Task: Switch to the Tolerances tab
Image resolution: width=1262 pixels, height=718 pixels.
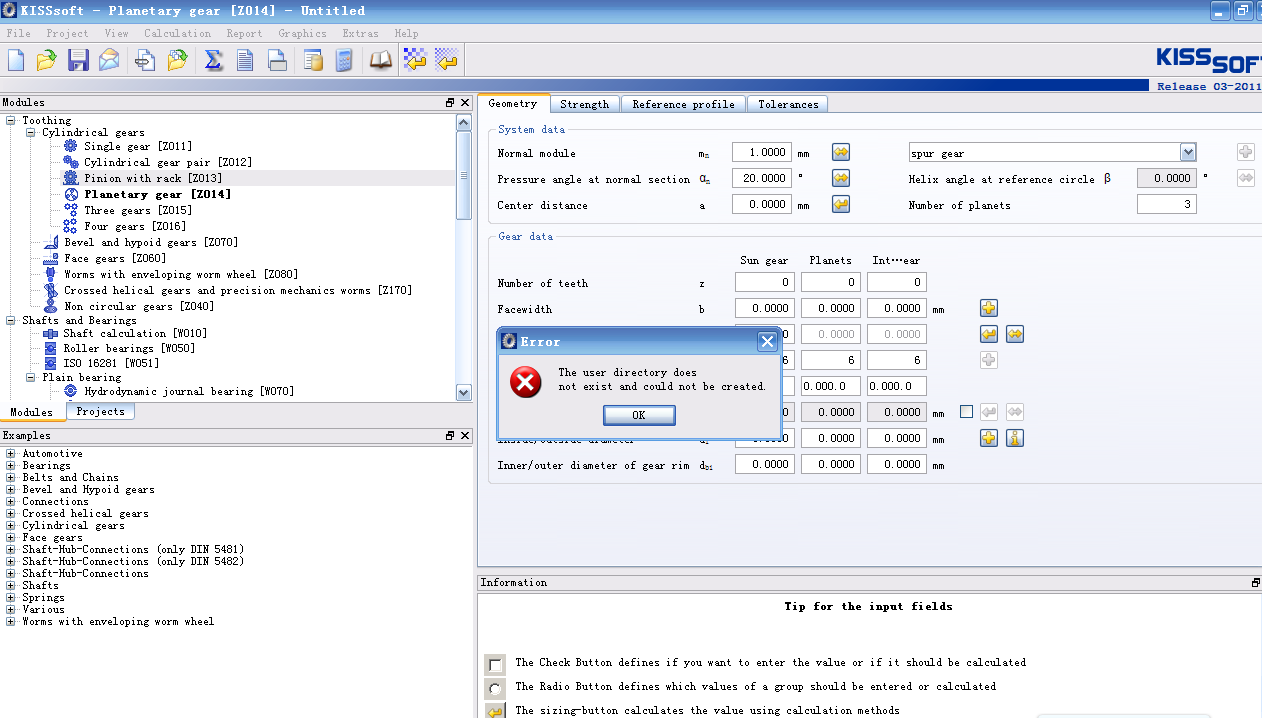Action: (788, 104)
